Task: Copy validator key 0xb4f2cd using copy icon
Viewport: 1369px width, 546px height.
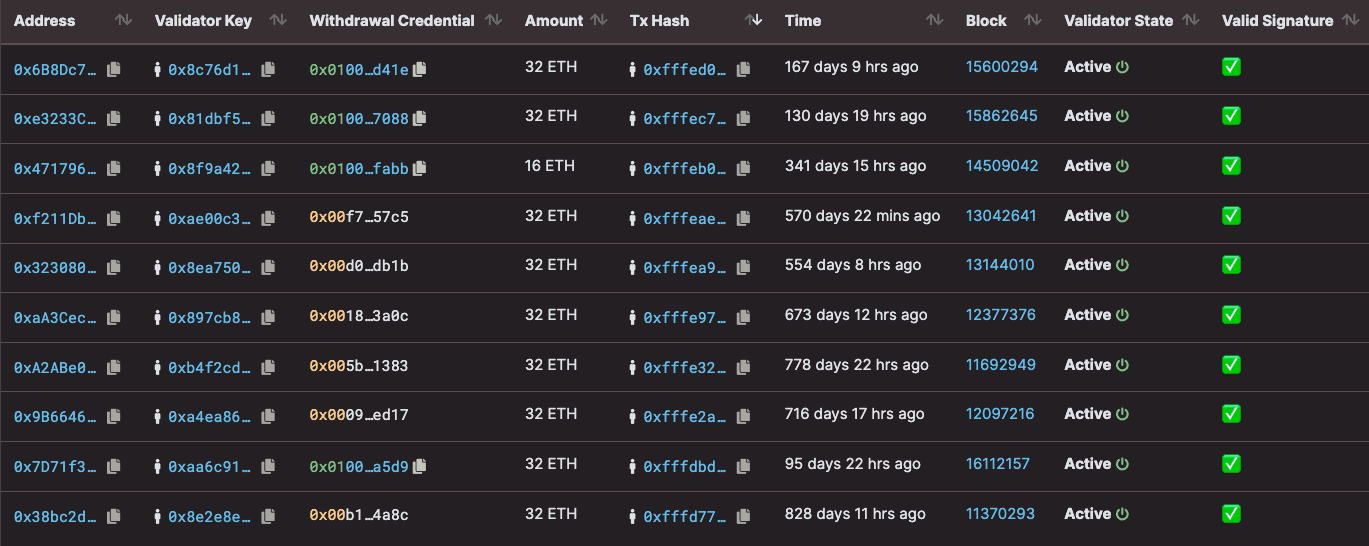Action: coord(268,367)
